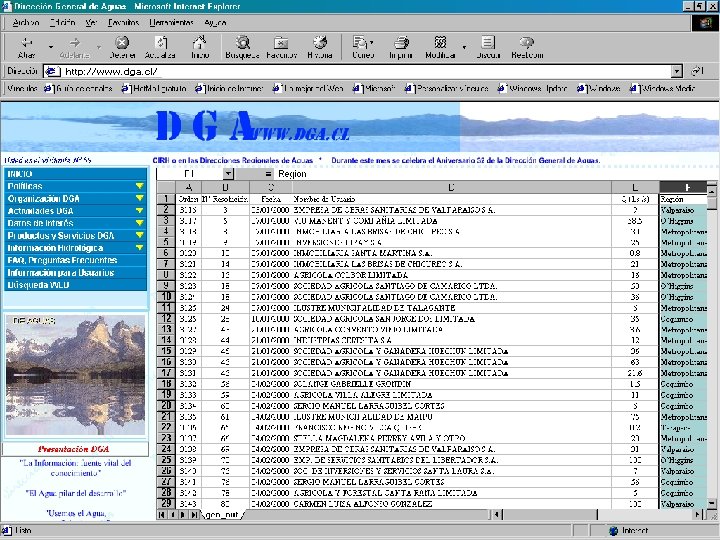Expand the Políticas menu arrow
This screenshot has width=720, height=540.
point(140,186)
